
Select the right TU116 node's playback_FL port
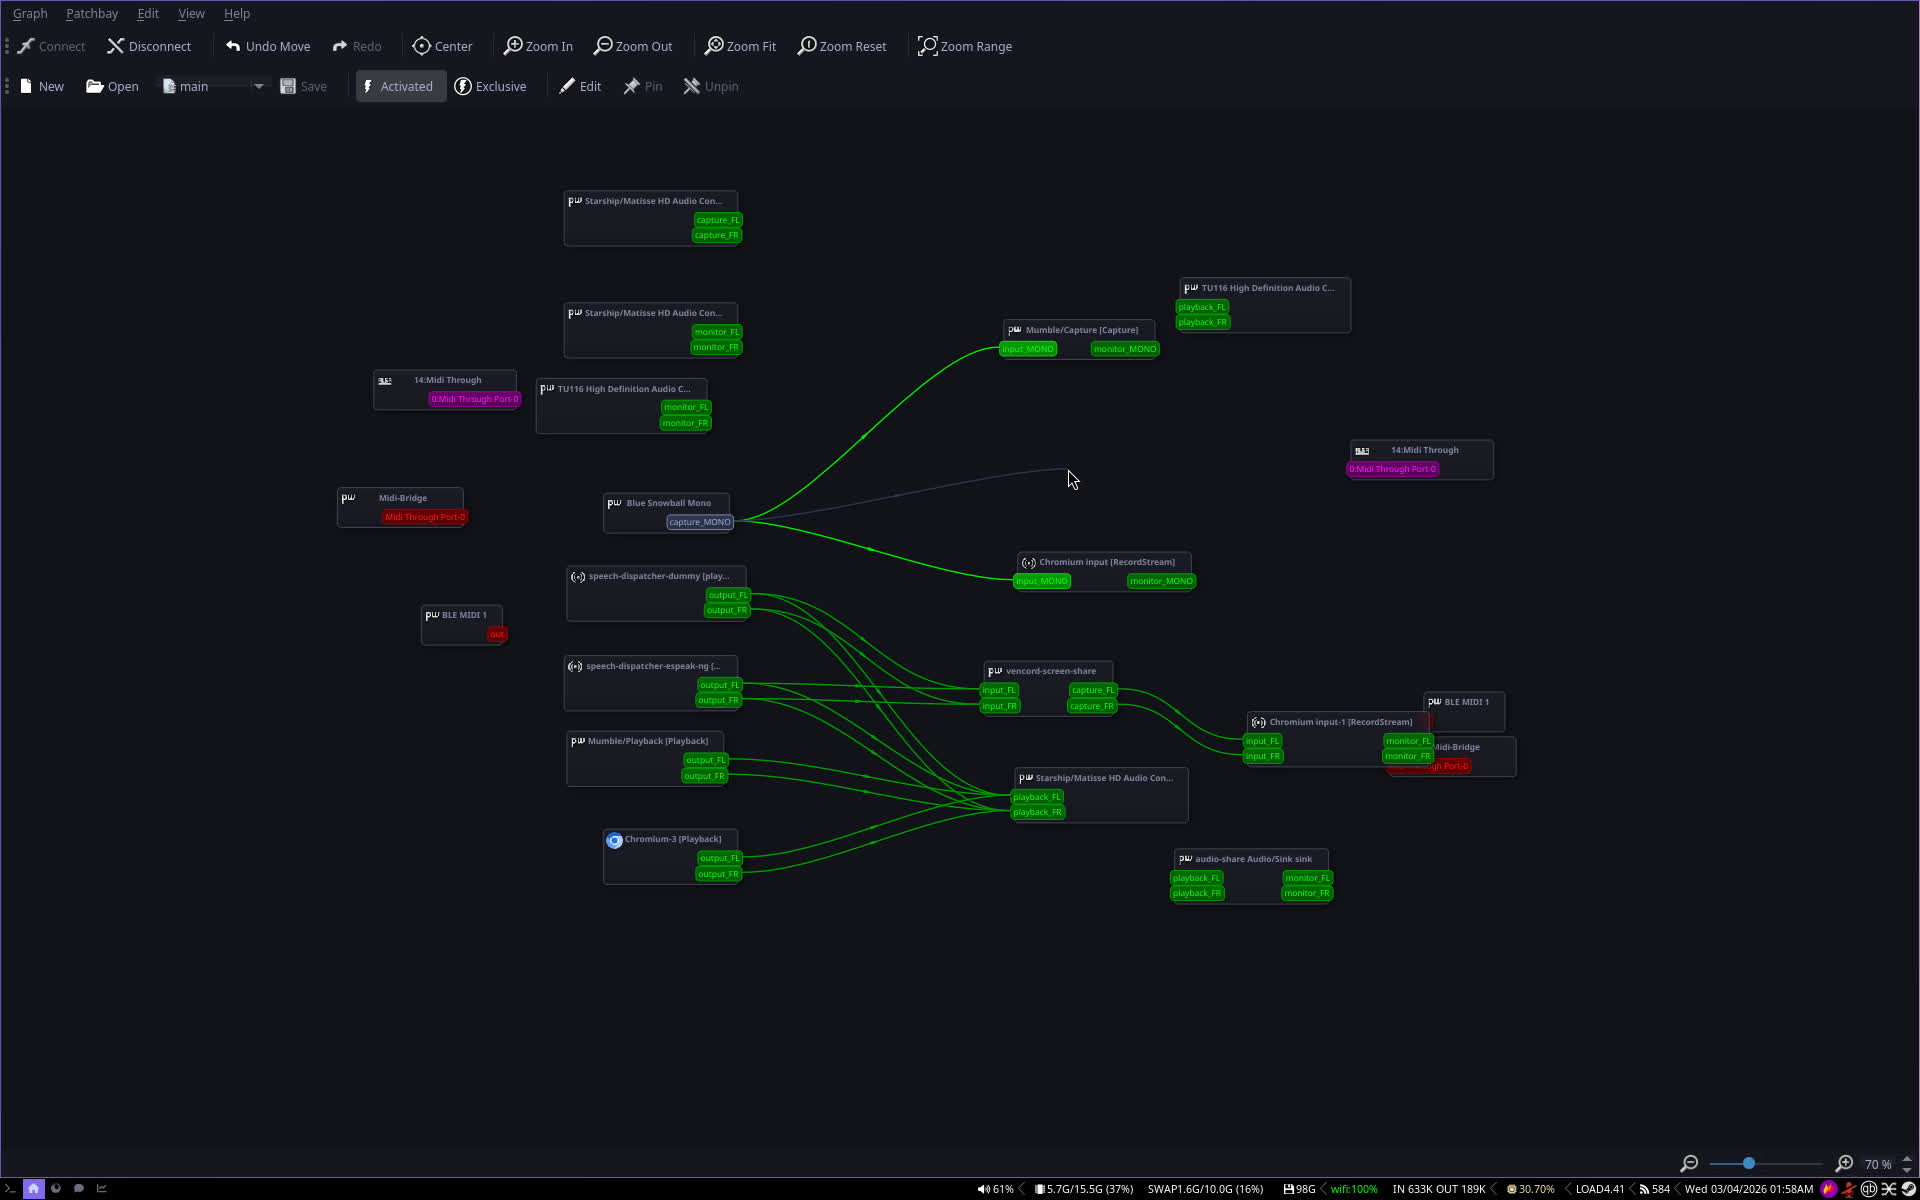[1202, 307]
